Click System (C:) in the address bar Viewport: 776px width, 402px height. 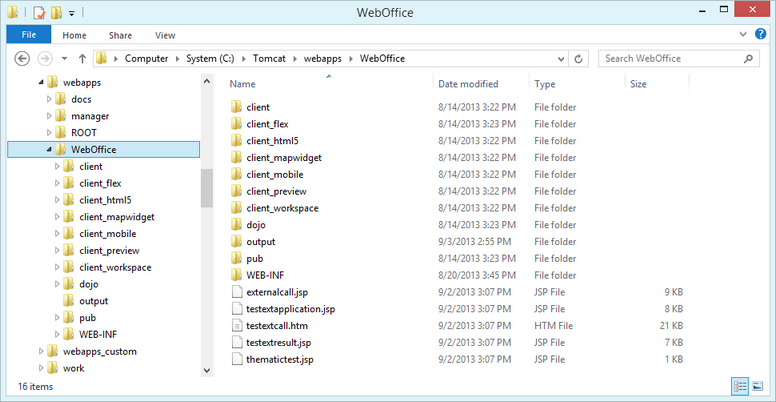[x=212, y=58]
